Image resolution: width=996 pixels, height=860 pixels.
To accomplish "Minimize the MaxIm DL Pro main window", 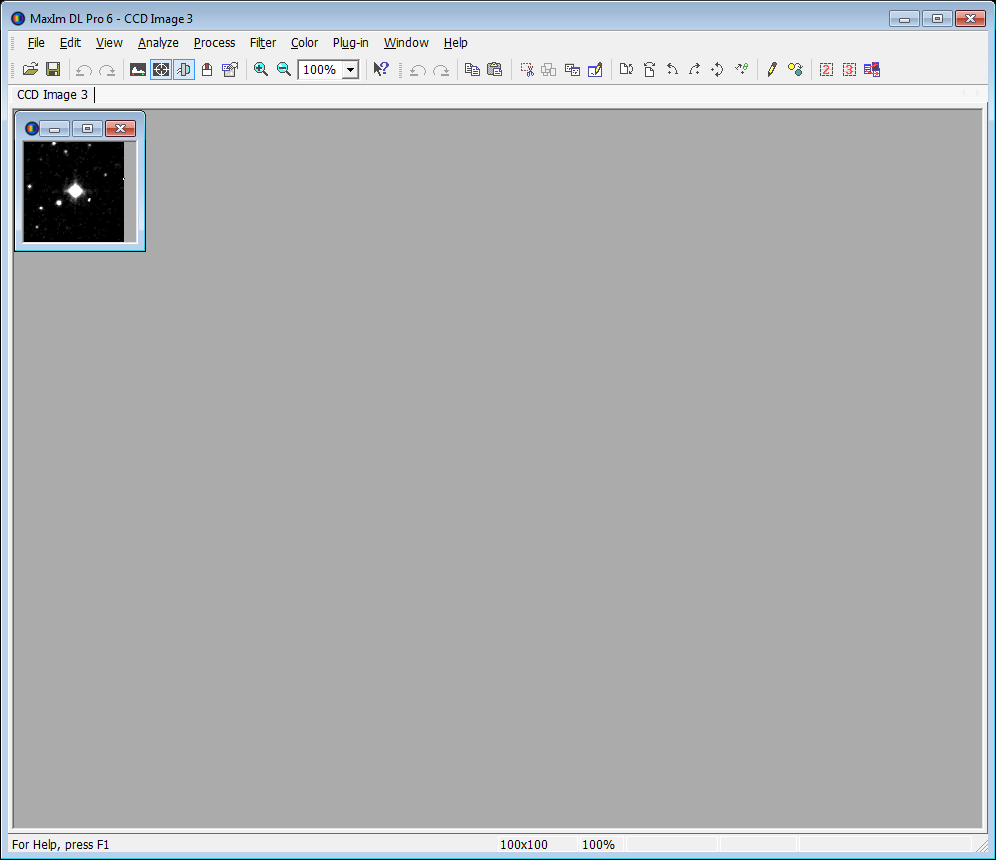I will (905, 18).
